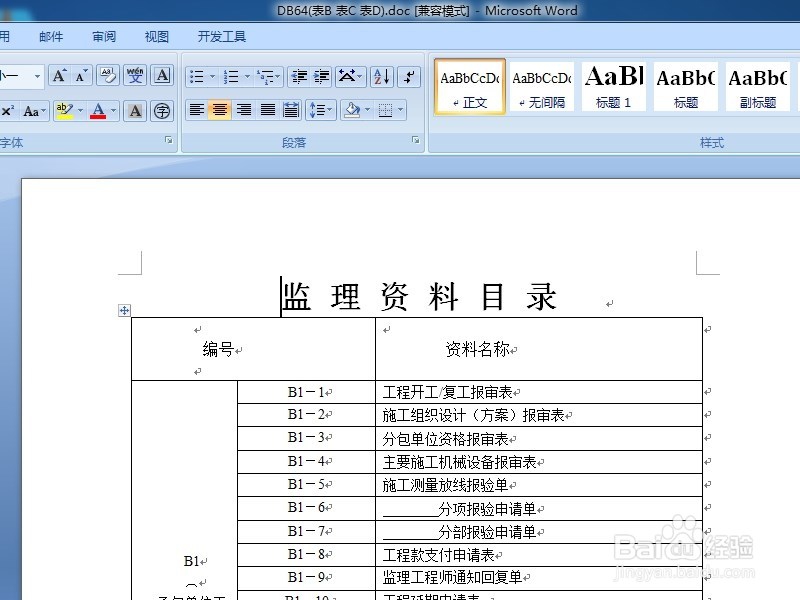Viewport: 800px width, 600px height.
Task: Toggle the bulleted list on
Action: pyautogui.click(x=195, y=76)
